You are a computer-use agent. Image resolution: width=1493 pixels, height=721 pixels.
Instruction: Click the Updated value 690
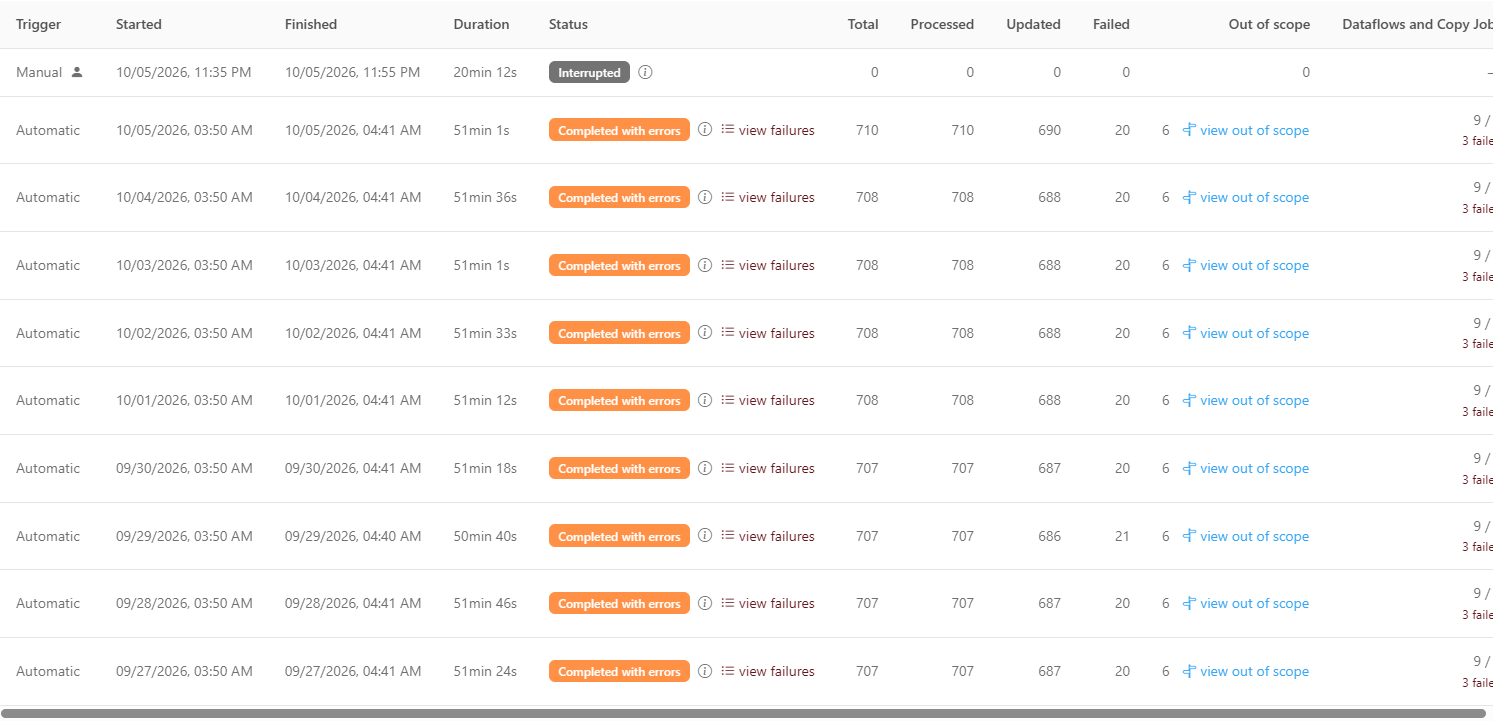click(1049, 130)
